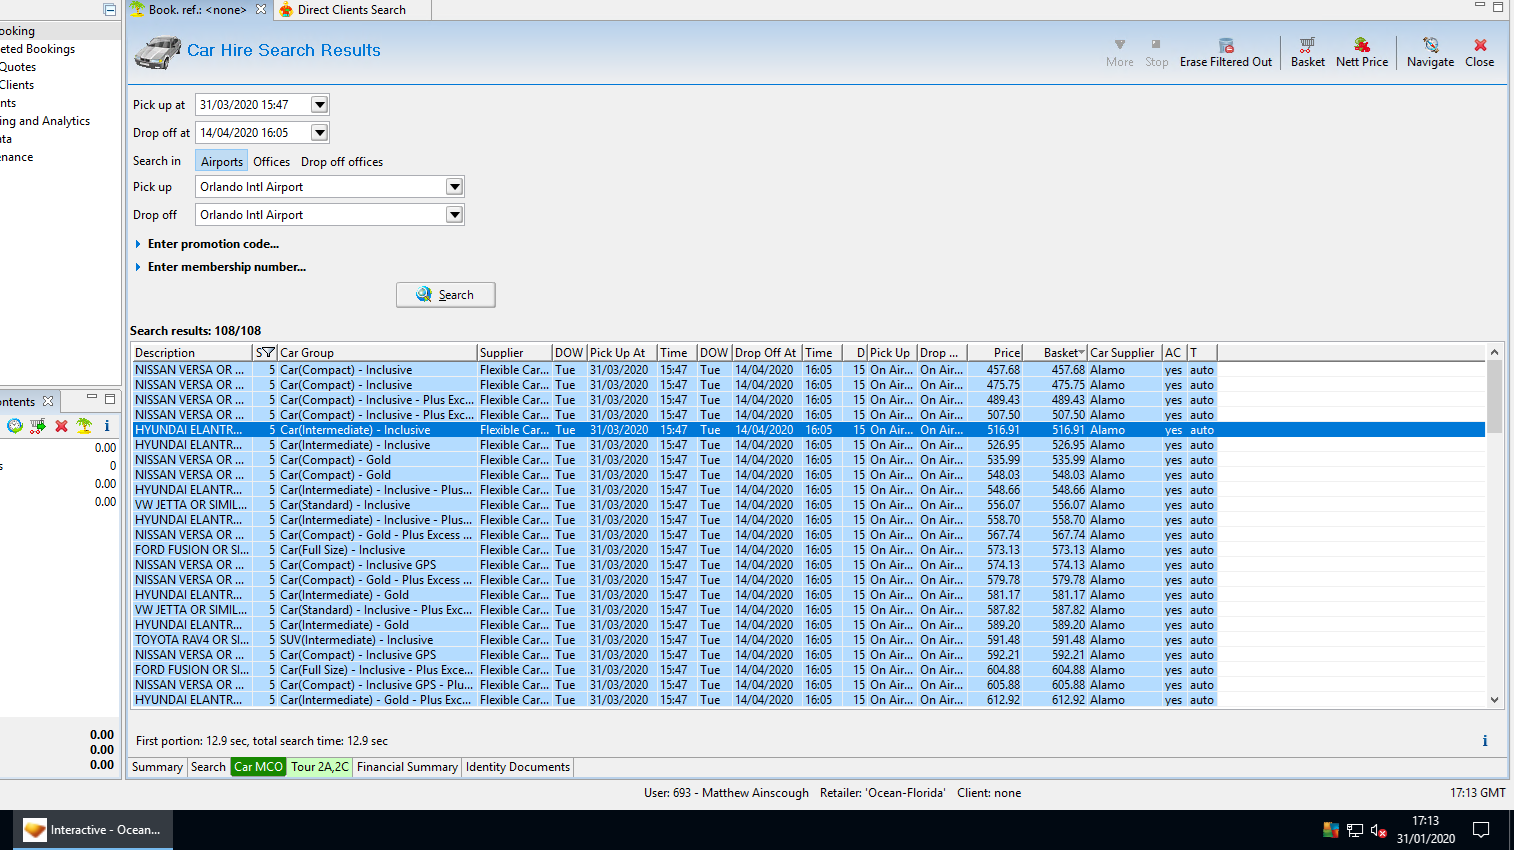Click the muted volume tray icon
1514x850 pixels.
click(x=1379, y=830)
